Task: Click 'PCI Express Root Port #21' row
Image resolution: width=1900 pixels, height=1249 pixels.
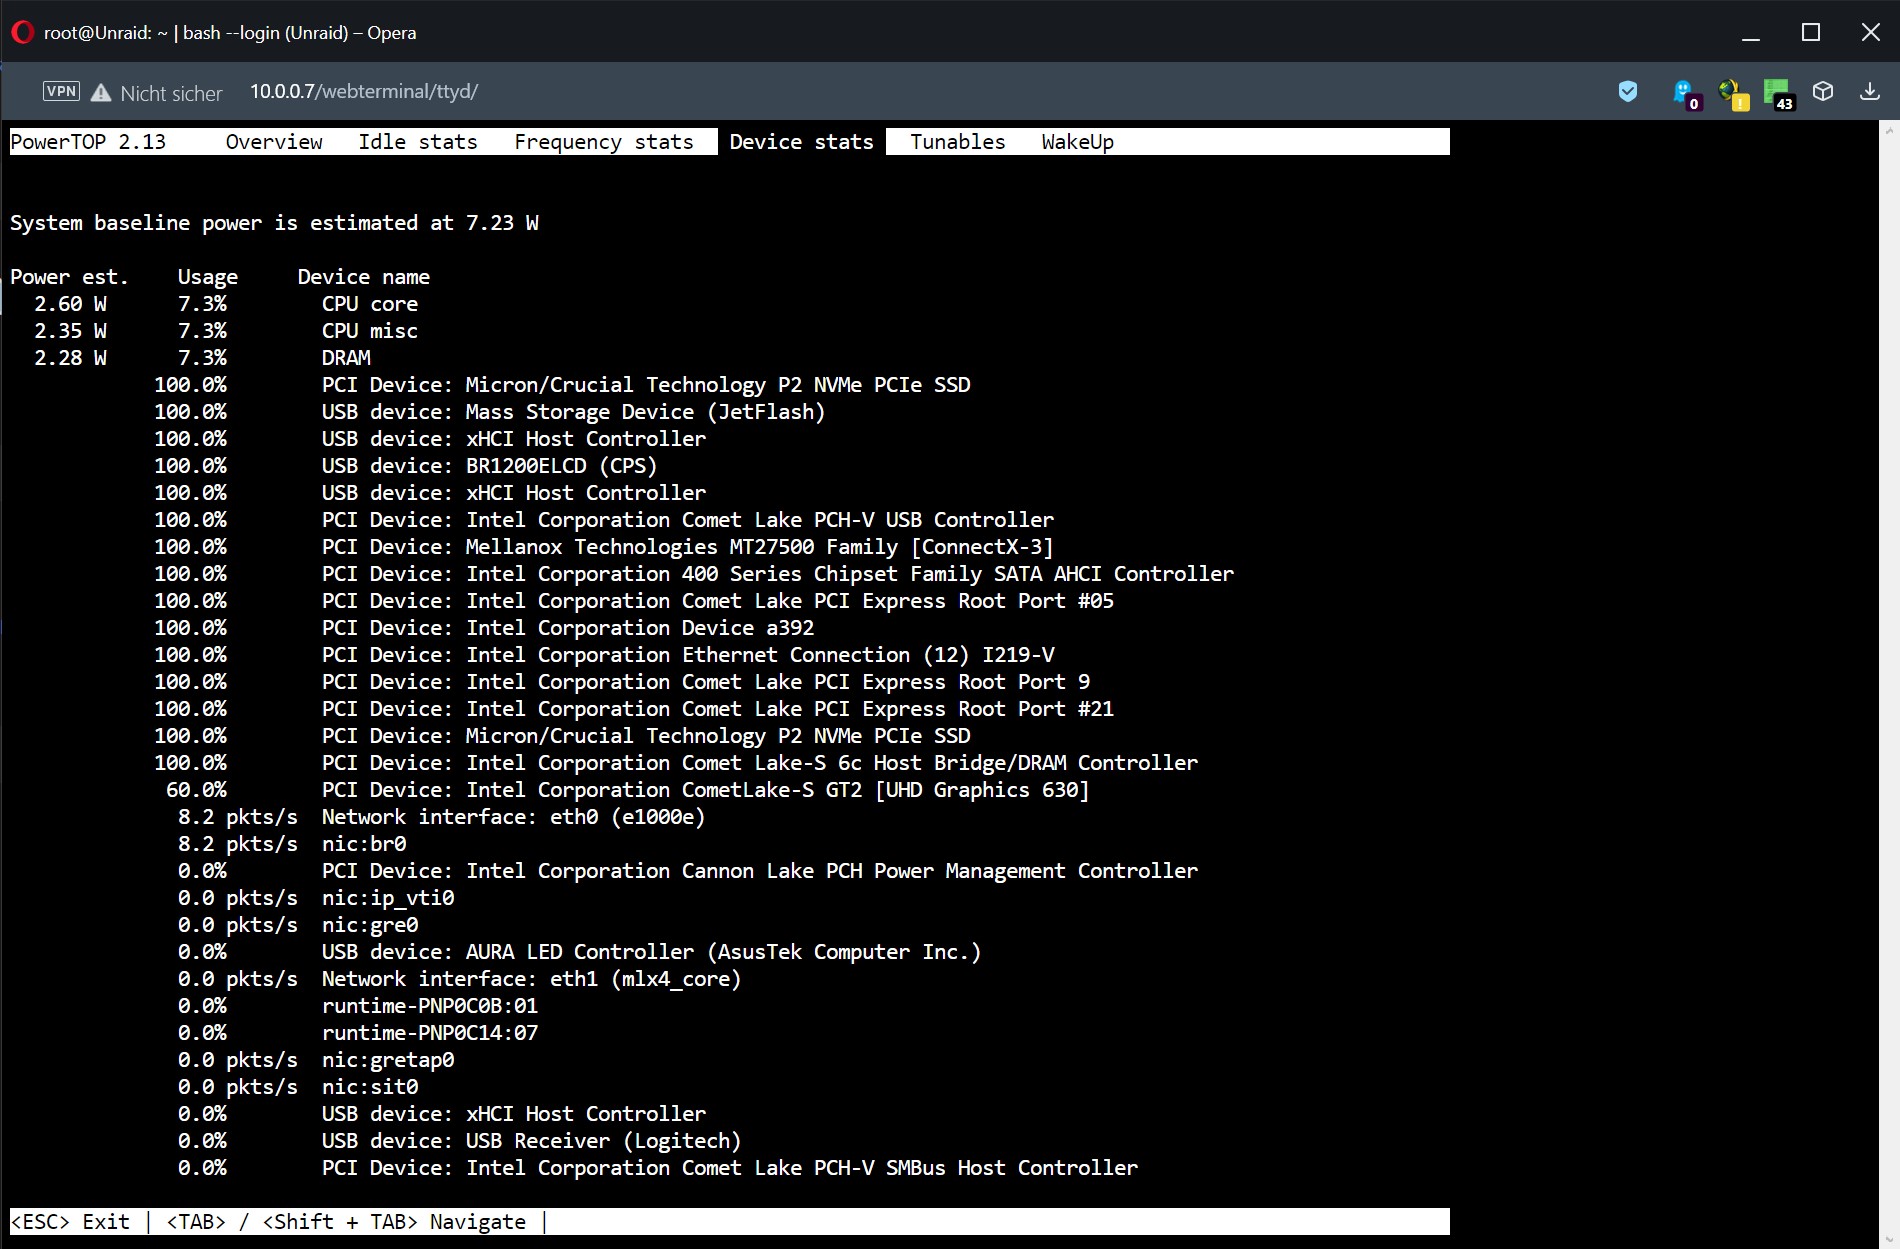Action: click(718, 709)
